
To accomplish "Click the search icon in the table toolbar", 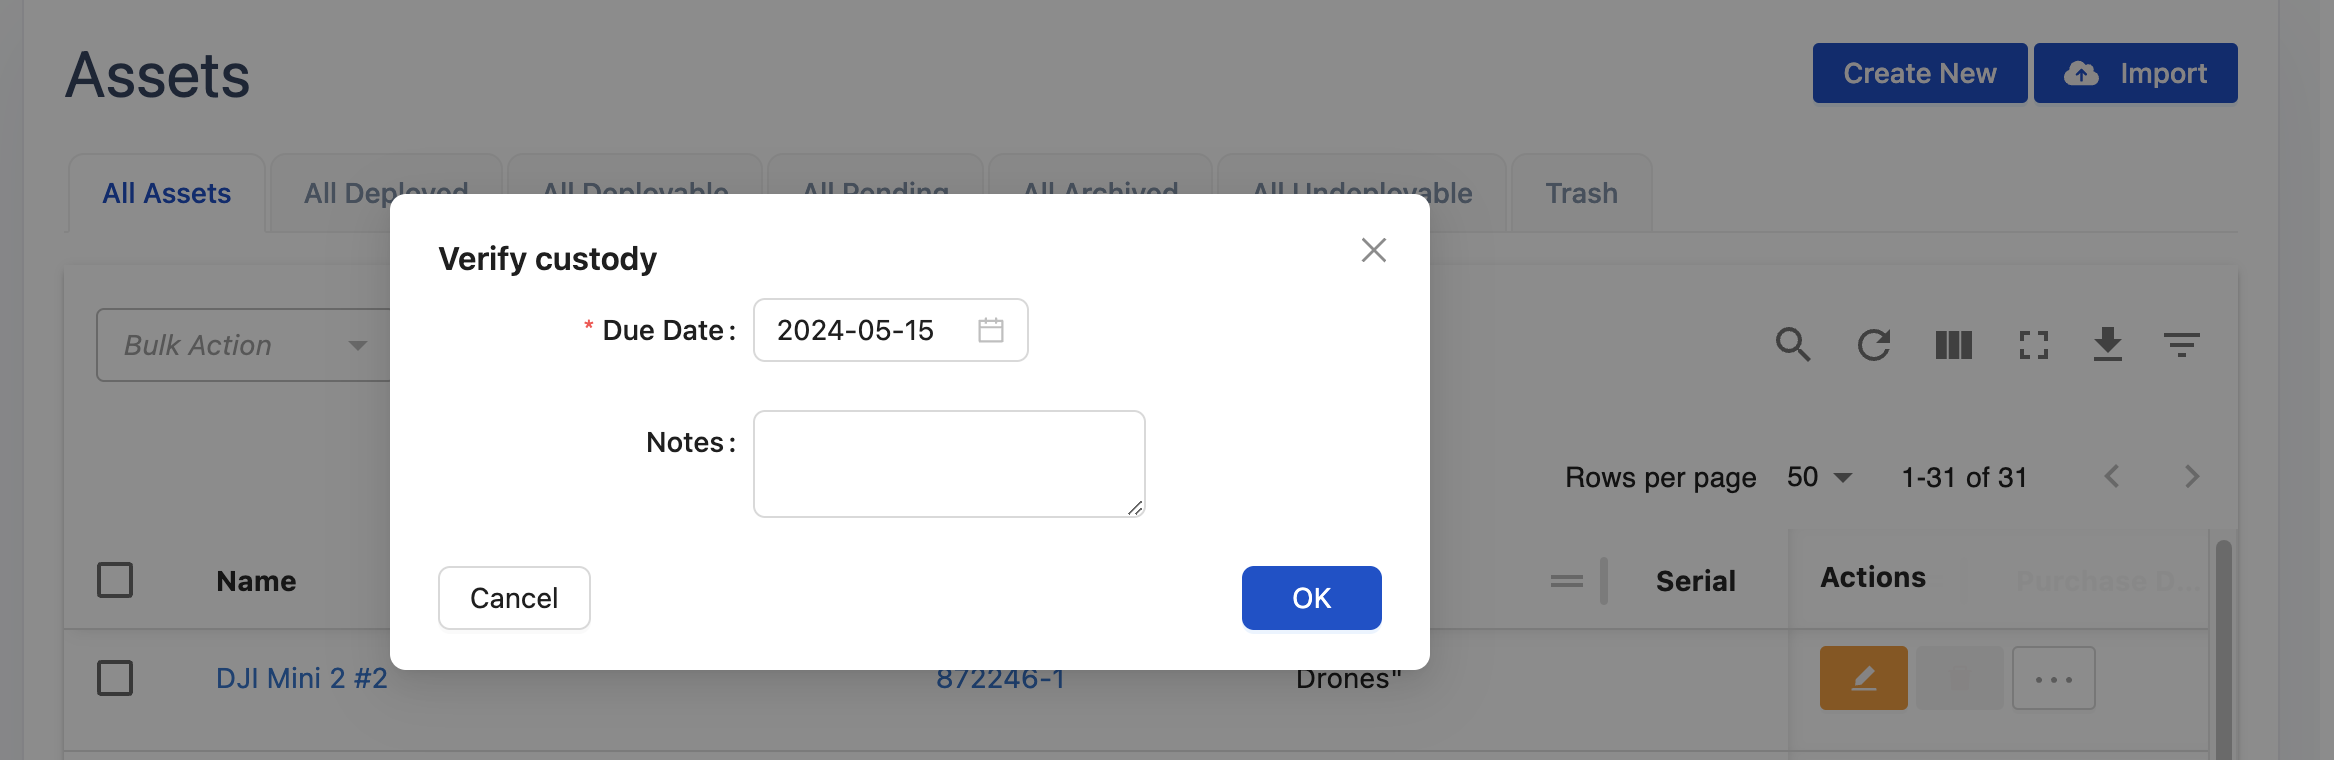I will pyautogui.click(x=1792, y=345).
